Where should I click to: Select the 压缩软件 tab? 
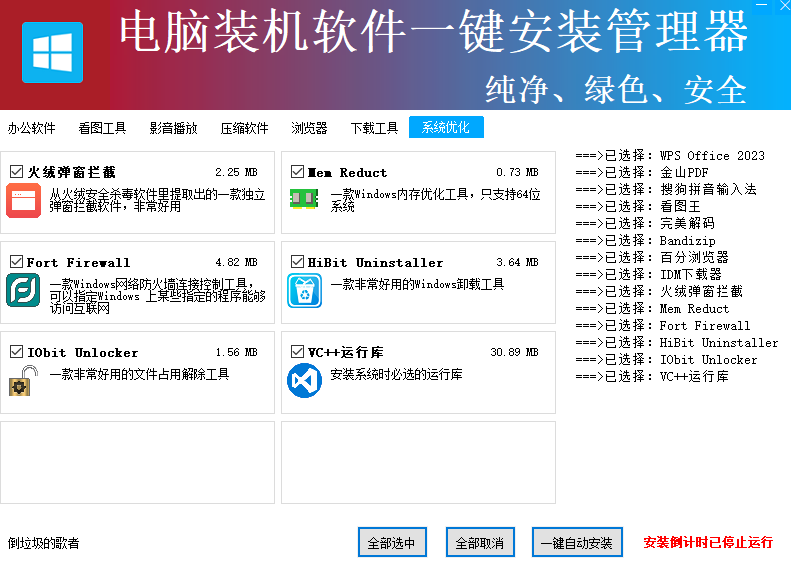click(244, 128)
